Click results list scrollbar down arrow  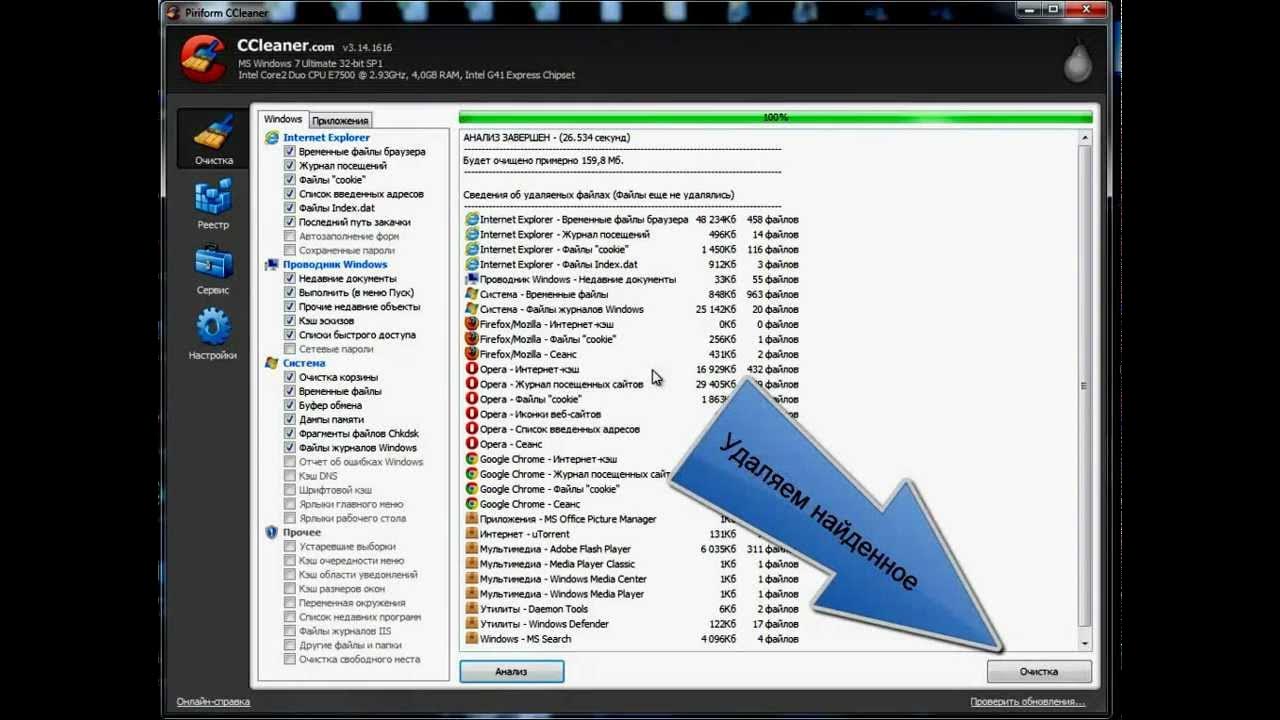(x=1085, y=643)
